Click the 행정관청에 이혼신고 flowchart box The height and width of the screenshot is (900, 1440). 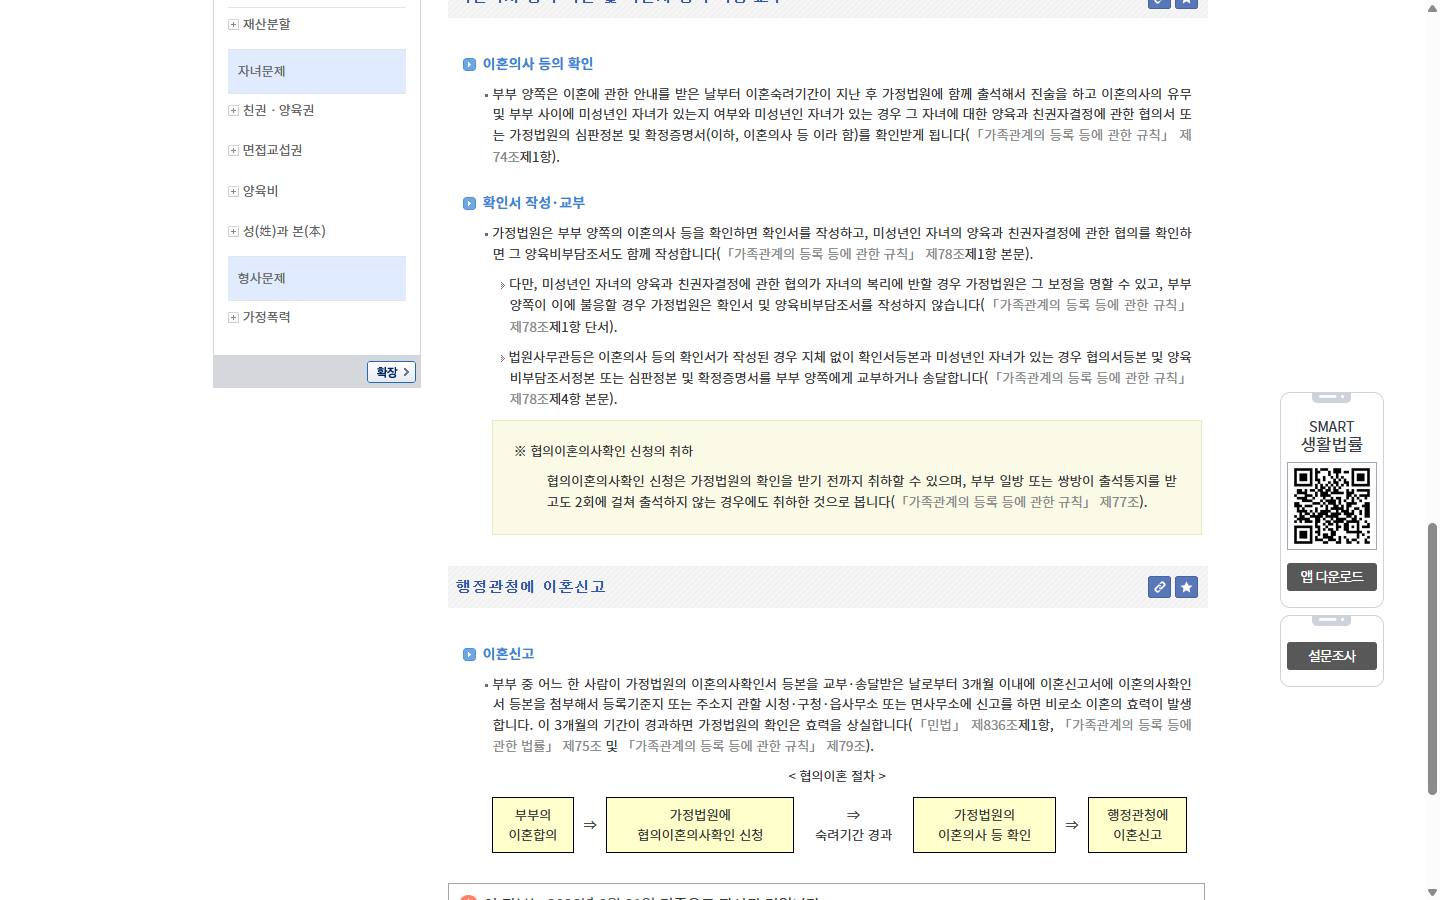[1138, 825]
